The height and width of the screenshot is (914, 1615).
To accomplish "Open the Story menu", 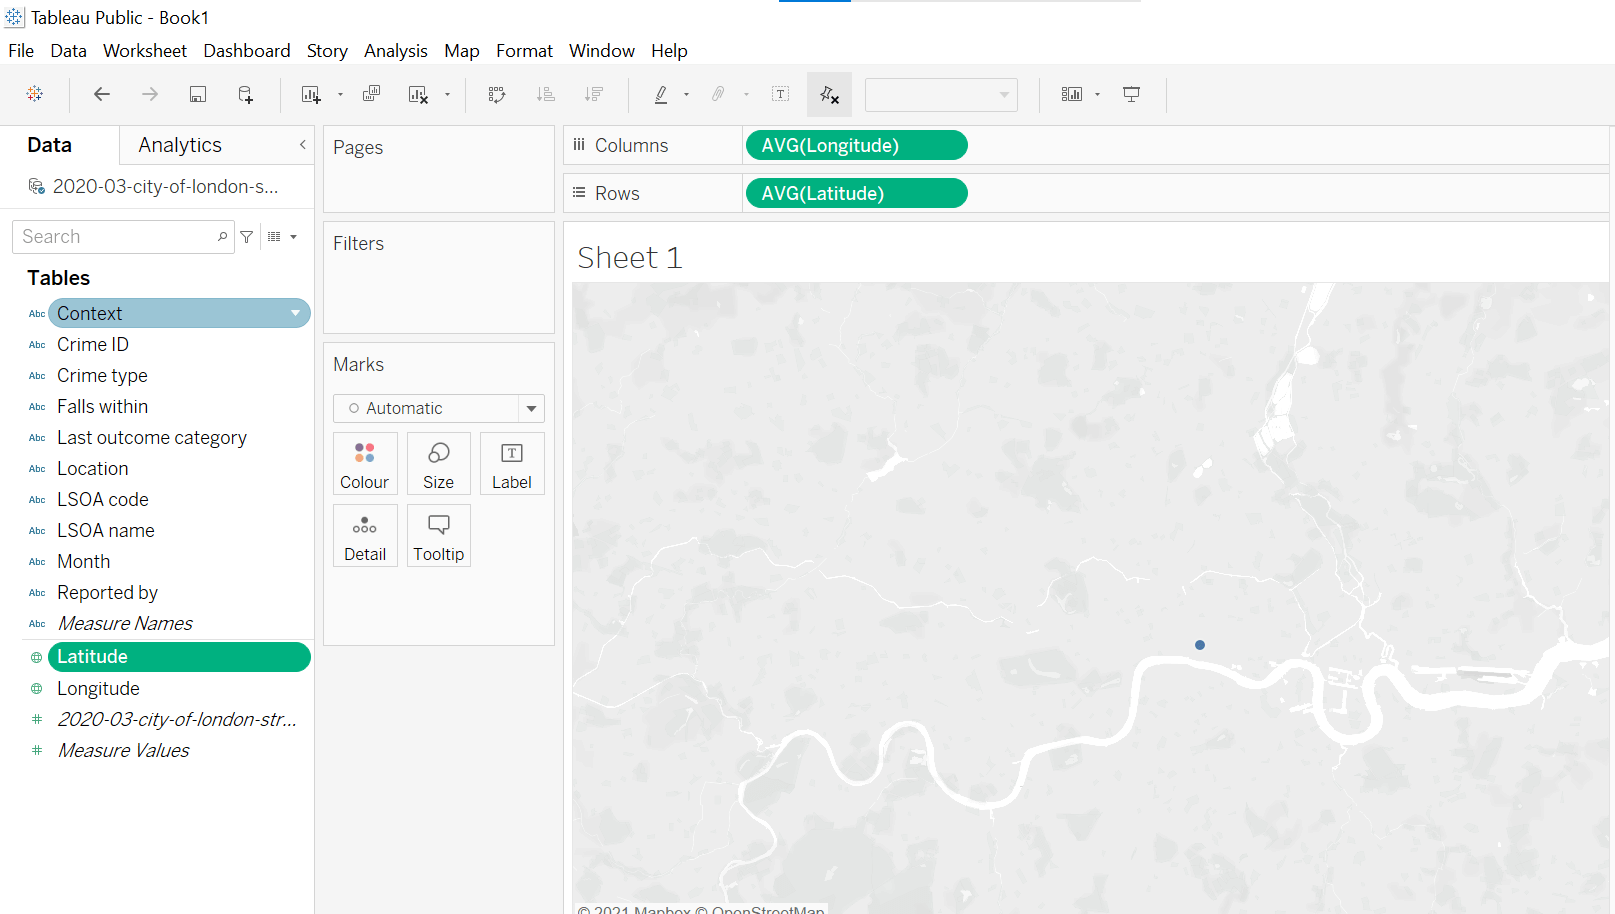I will (327, 51).
